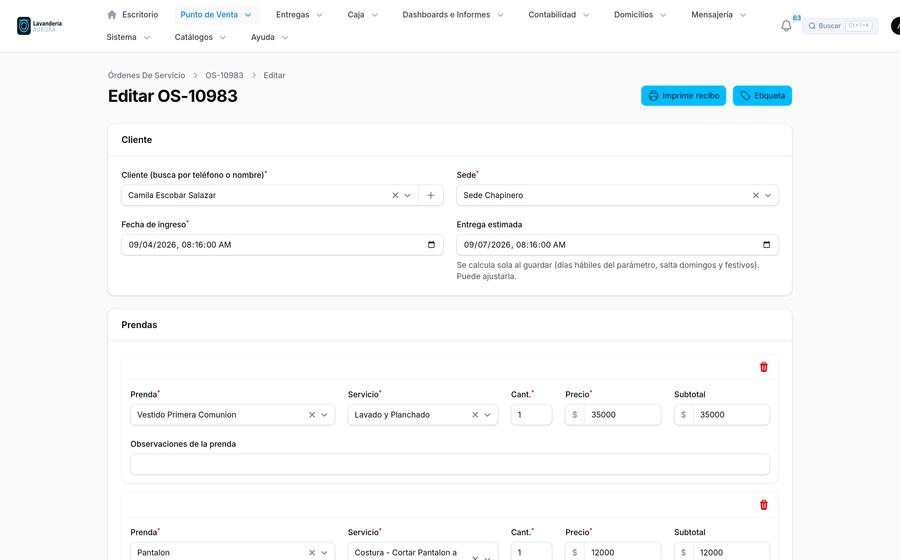Click the Cliente section heading

(x=137, y=139)
